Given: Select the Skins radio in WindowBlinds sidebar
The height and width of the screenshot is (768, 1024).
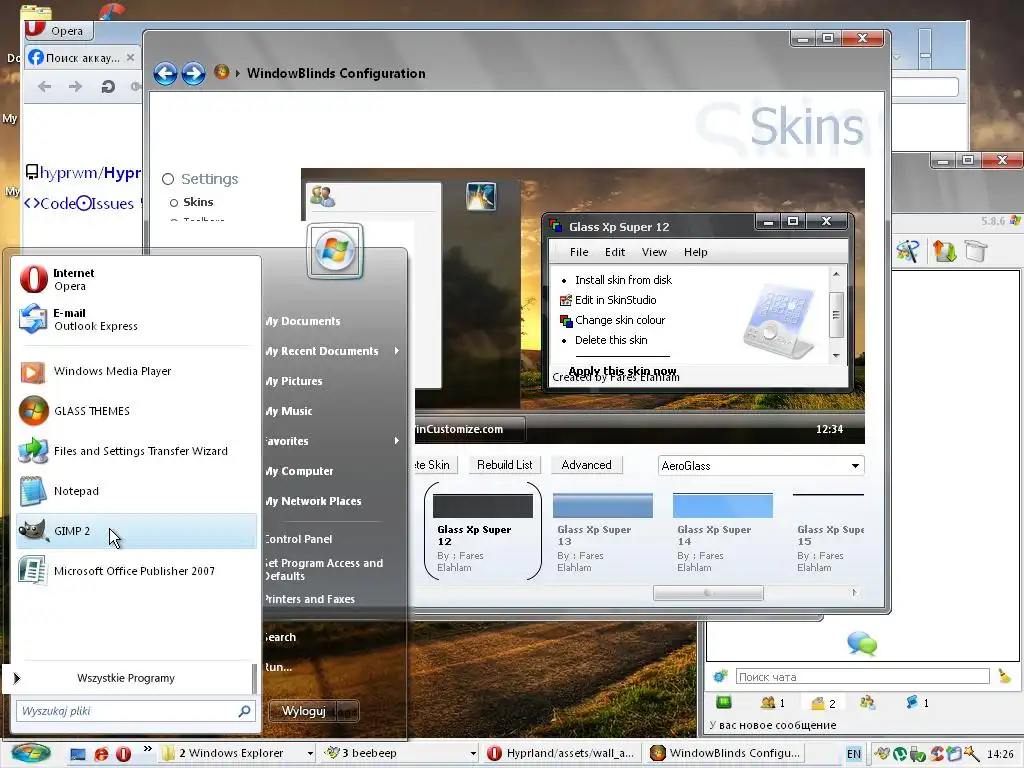Looking at the screenshot, I should tap(174, 202).
